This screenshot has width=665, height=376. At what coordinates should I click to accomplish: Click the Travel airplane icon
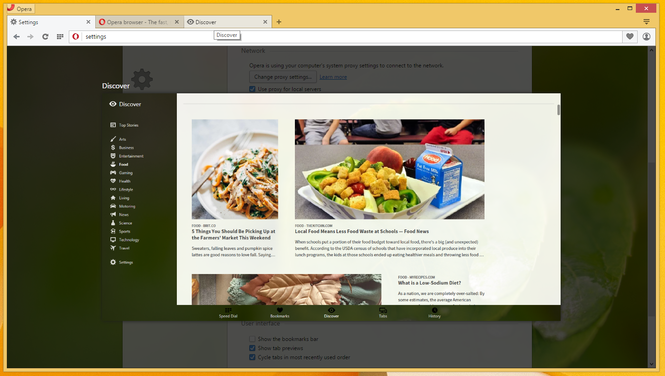point(113,248)
